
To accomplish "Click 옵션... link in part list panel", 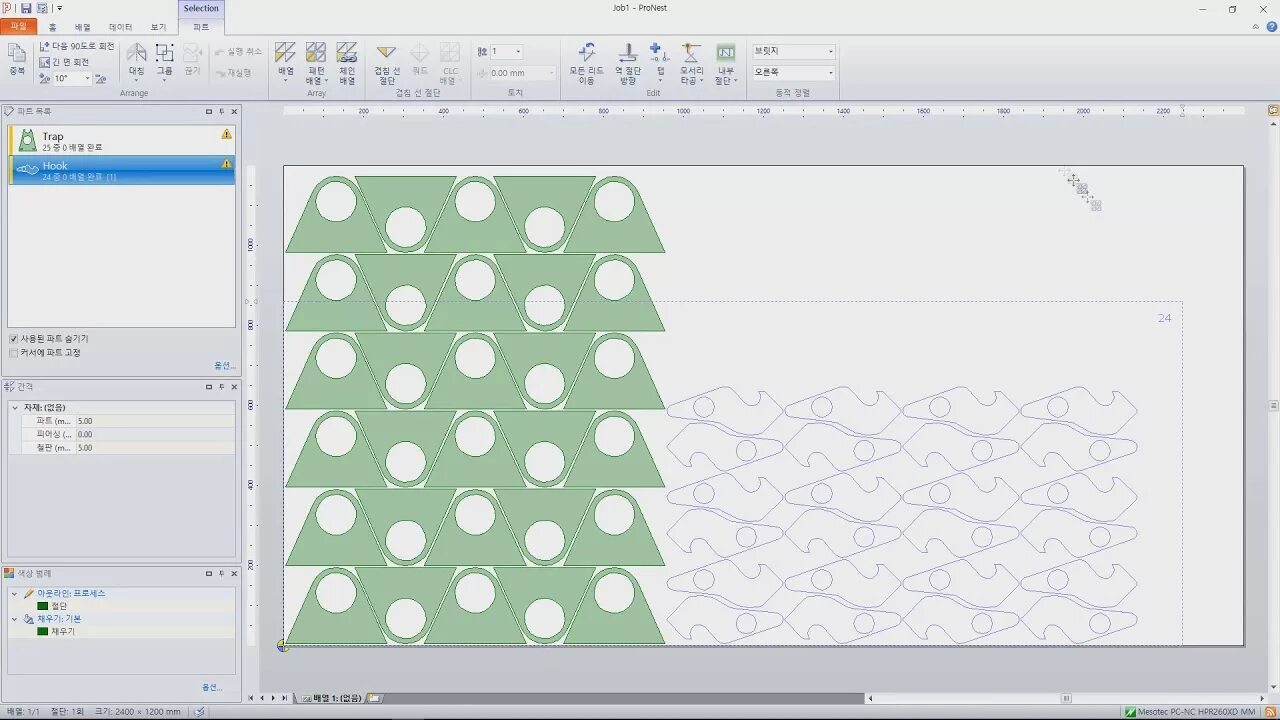I will tap(224, 366).
